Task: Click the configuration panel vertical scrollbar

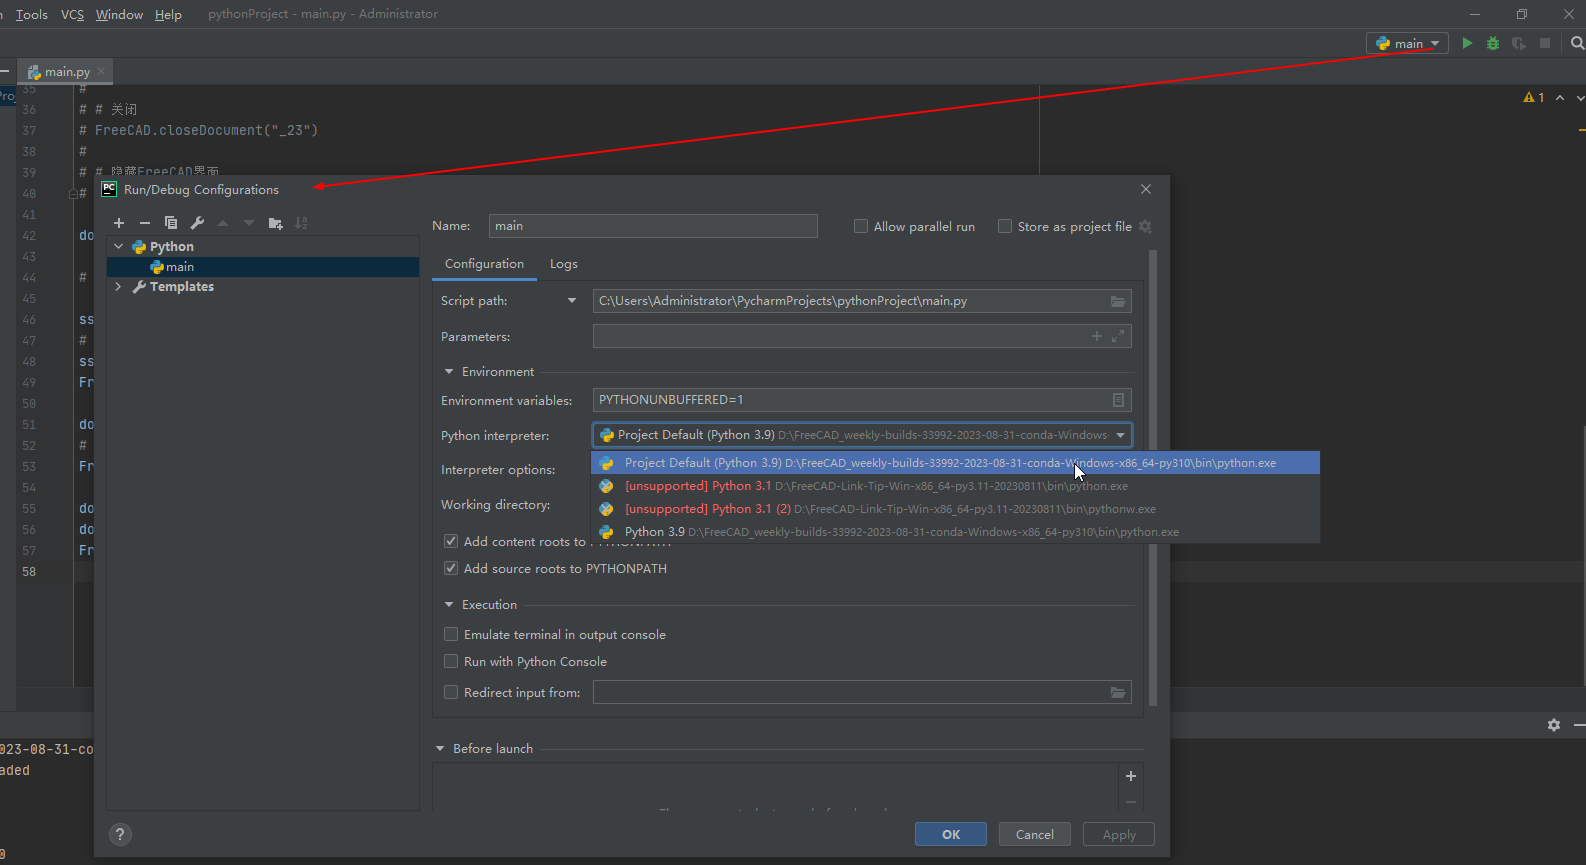Action: [1153, 478]
